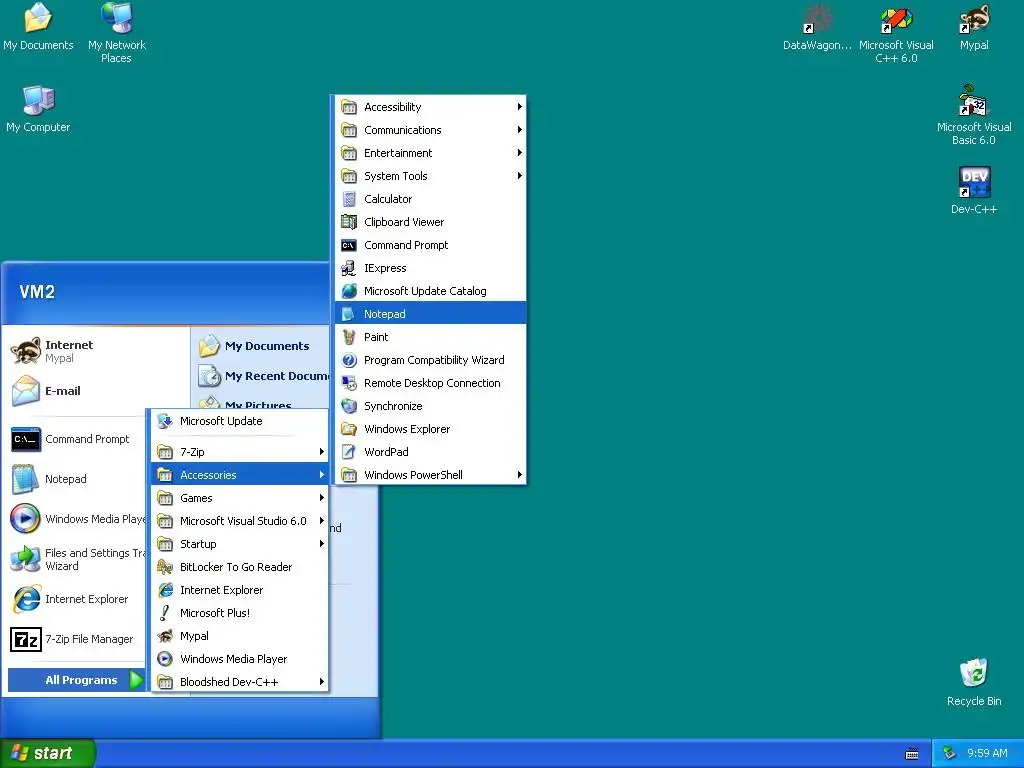This screenshot has height=768, width=1024.
Task: Launch Microsoft Visual C++ 6.0 desktop shortcut
Action: (x=896, y=33)
